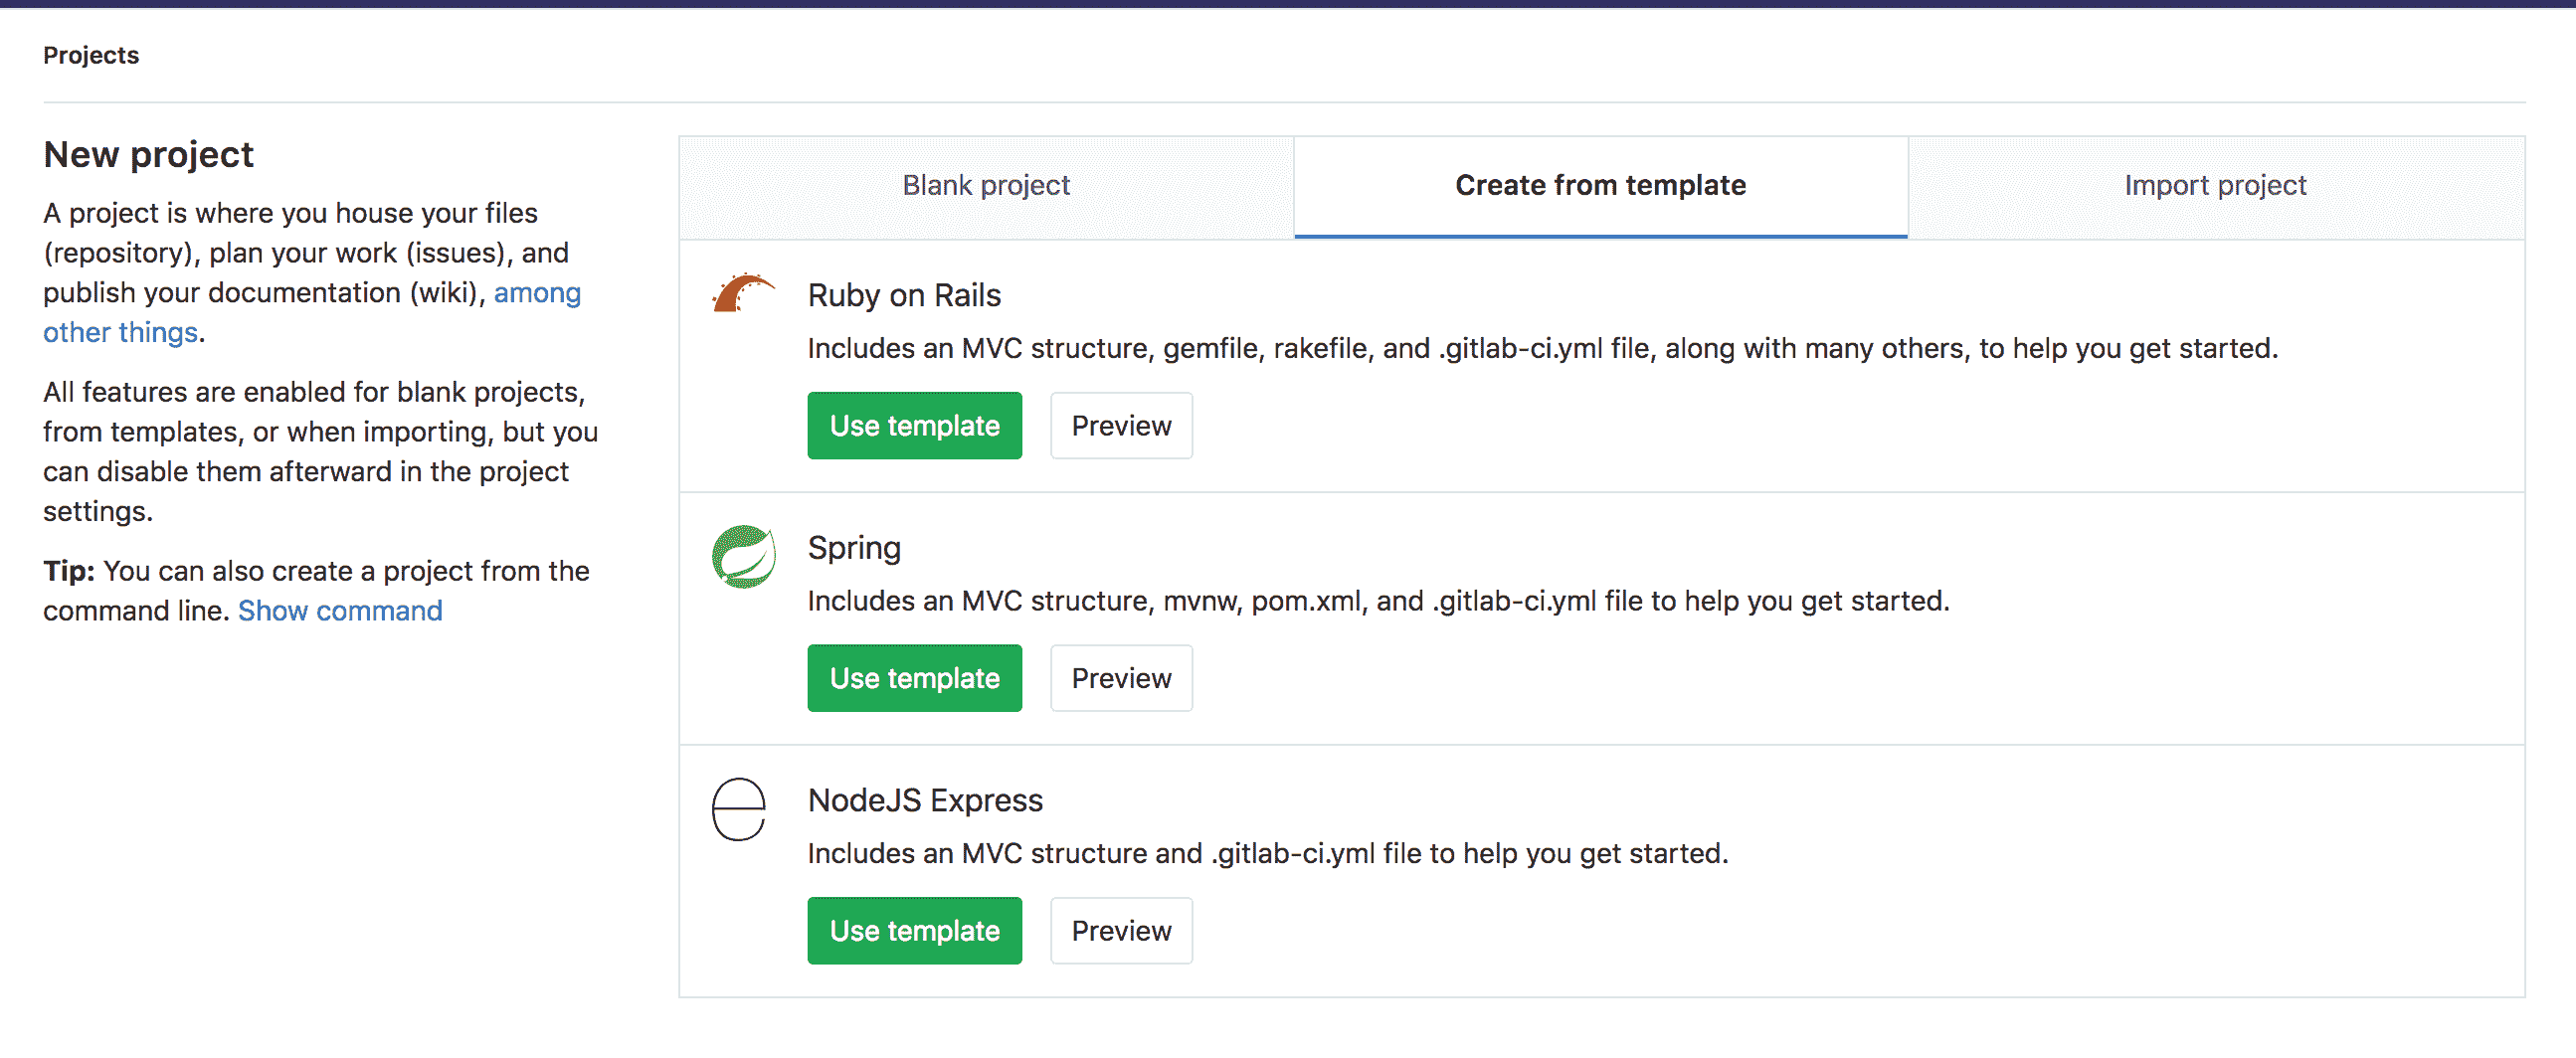This screenshot has width=2576, height=1058.
Task: Click the New project heading
Action: (x=148, y=155)
